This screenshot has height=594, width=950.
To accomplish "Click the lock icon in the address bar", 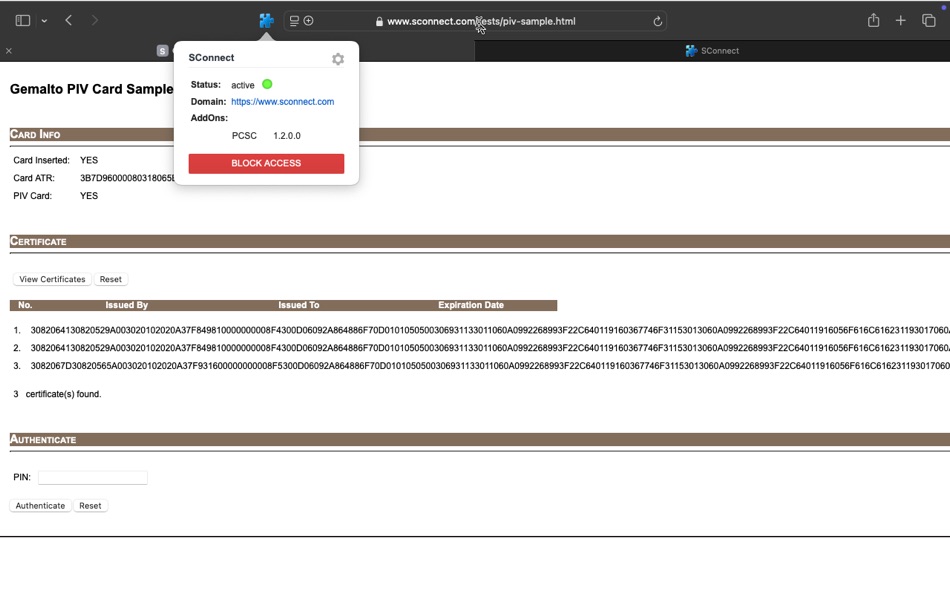I will click(379, 21).
